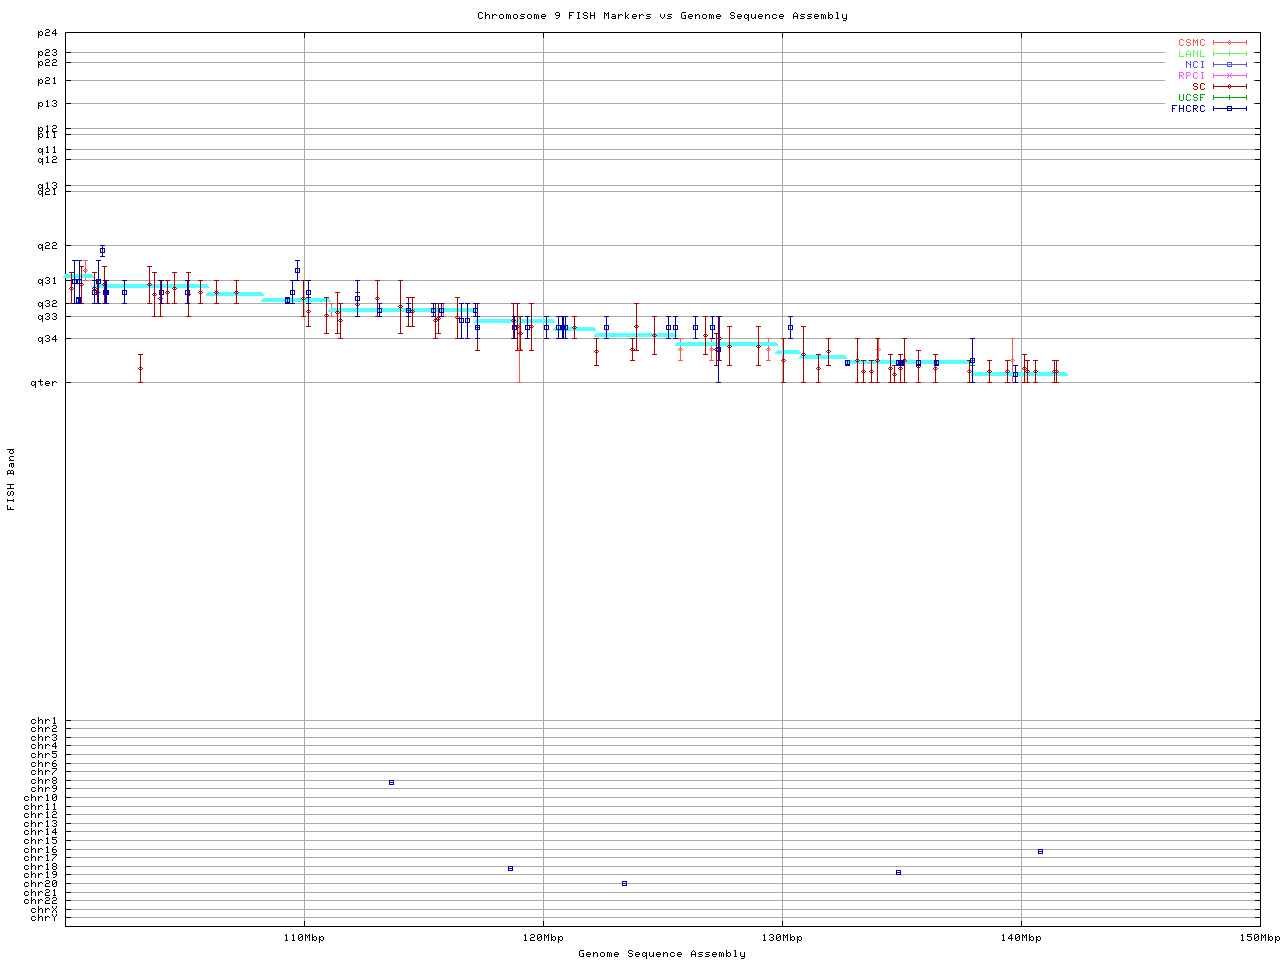Viewport: 1280px width, 960px height.
Task: Click the chrY label on y-axis
Action: coord(44,917)
